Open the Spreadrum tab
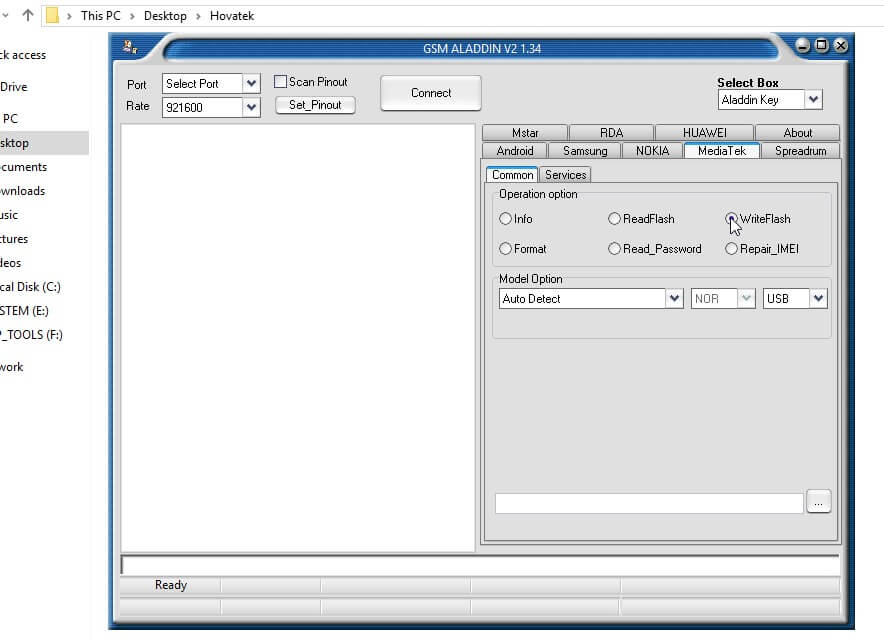The width and height of the screenshot is (884, 642). [x=801, y=151]
